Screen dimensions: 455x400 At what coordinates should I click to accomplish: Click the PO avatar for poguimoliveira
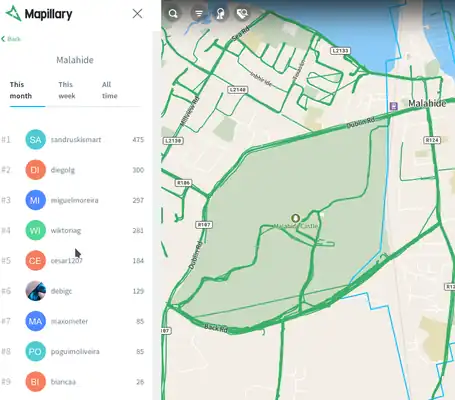pos(35,351)
